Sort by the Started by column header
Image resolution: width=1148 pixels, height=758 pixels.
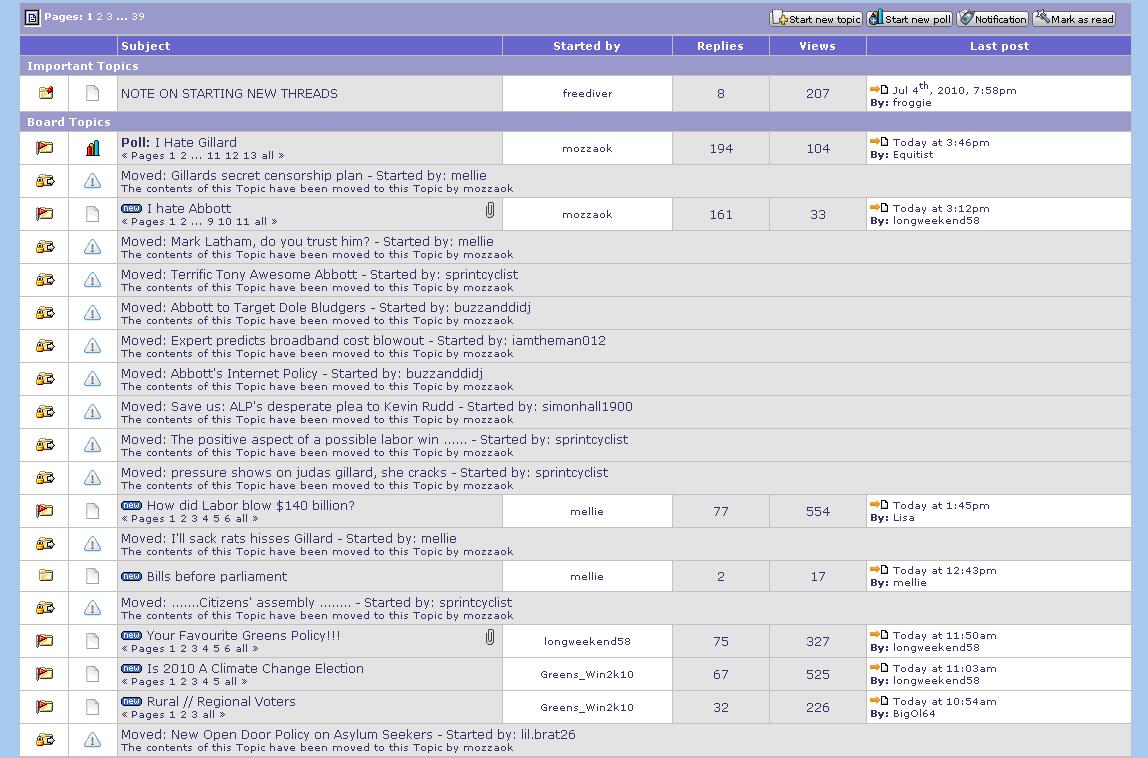(586, 46)
